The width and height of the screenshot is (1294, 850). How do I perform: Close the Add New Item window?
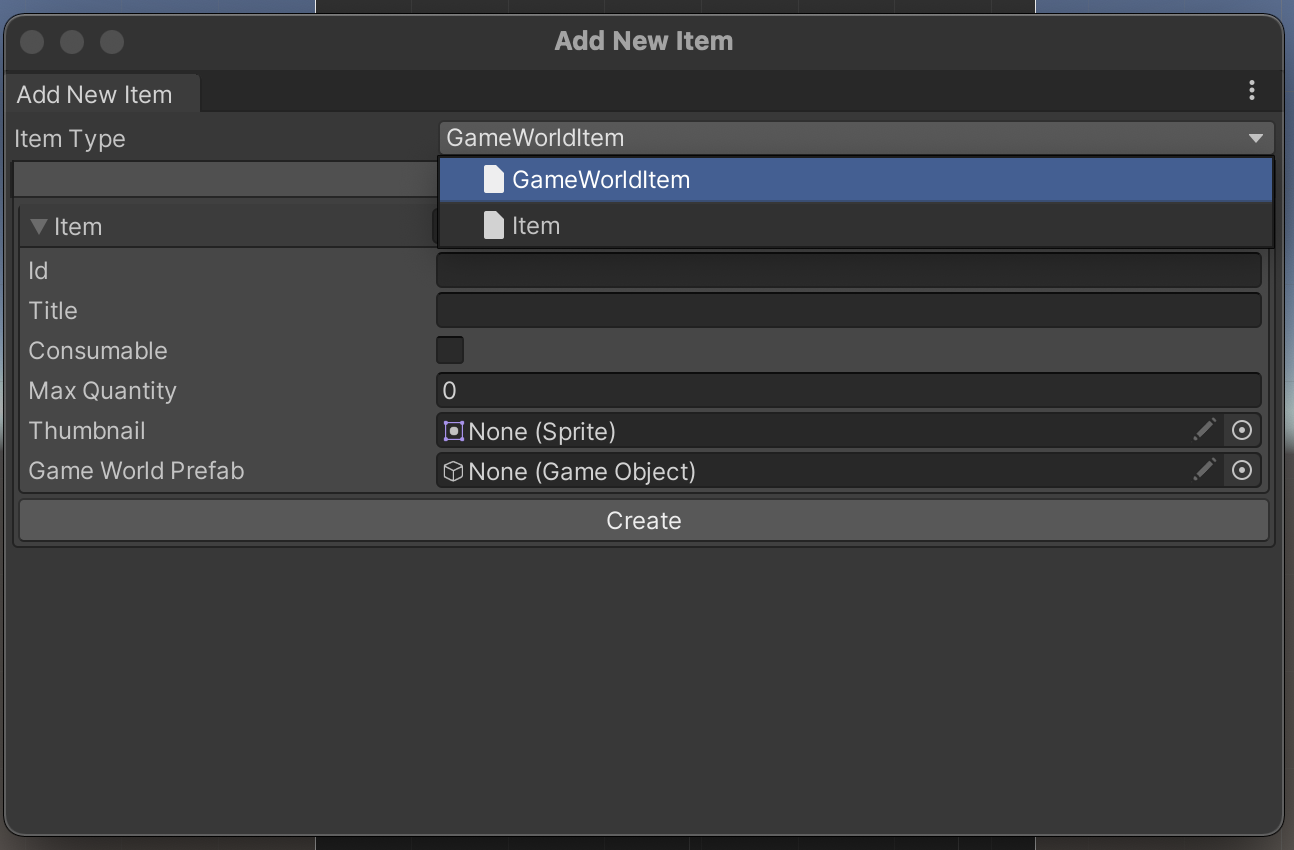tap(32, 42)
